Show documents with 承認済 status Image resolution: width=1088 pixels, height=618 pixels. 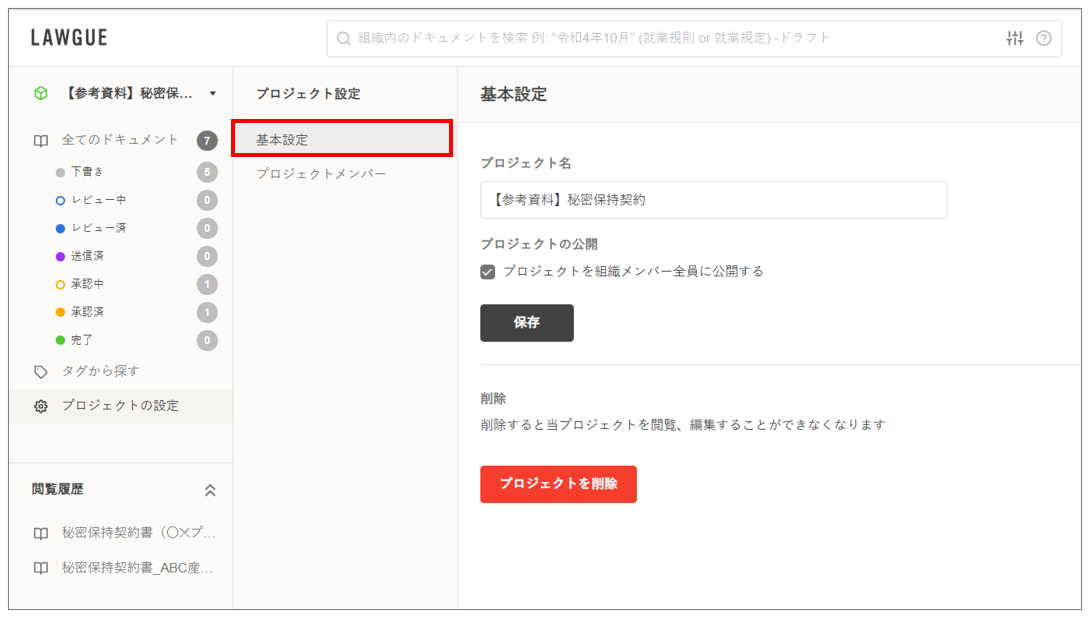88,312
